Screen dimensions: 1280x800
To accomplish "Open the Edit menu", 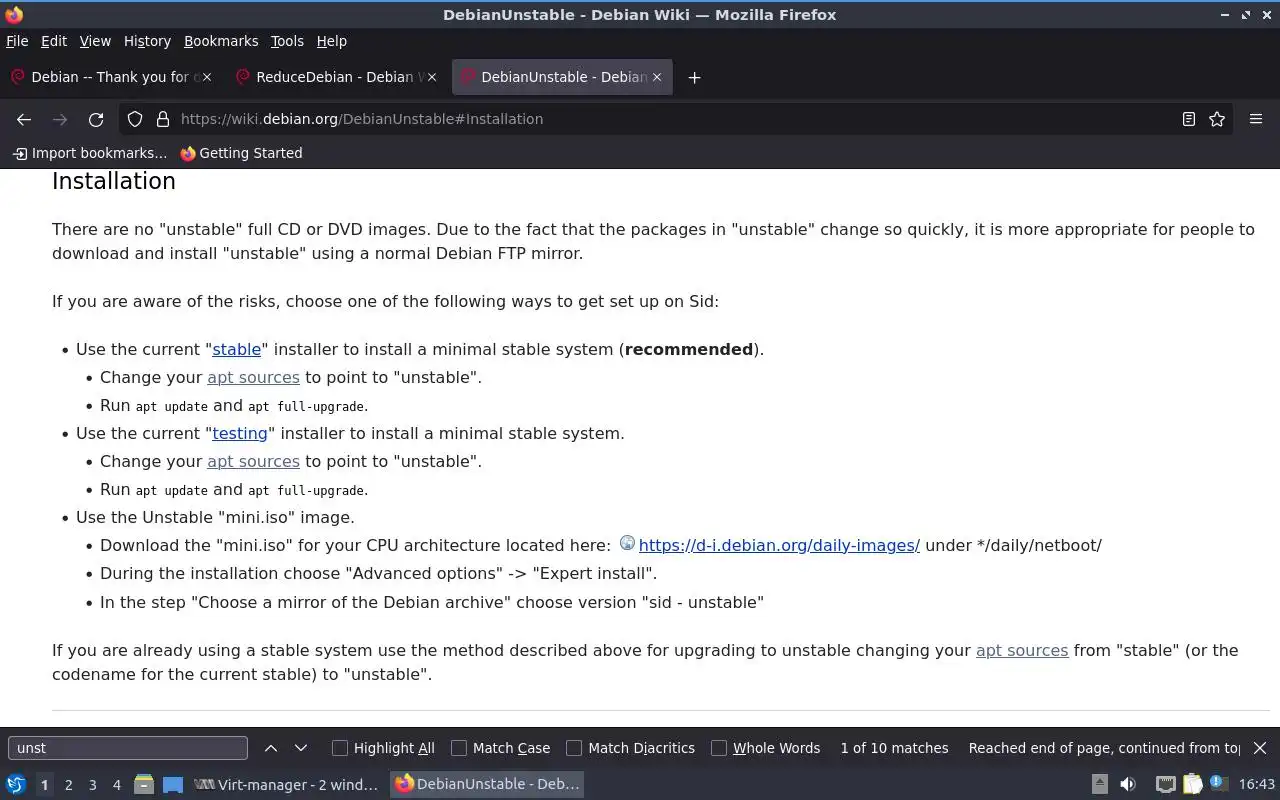I will click(54, 41).
